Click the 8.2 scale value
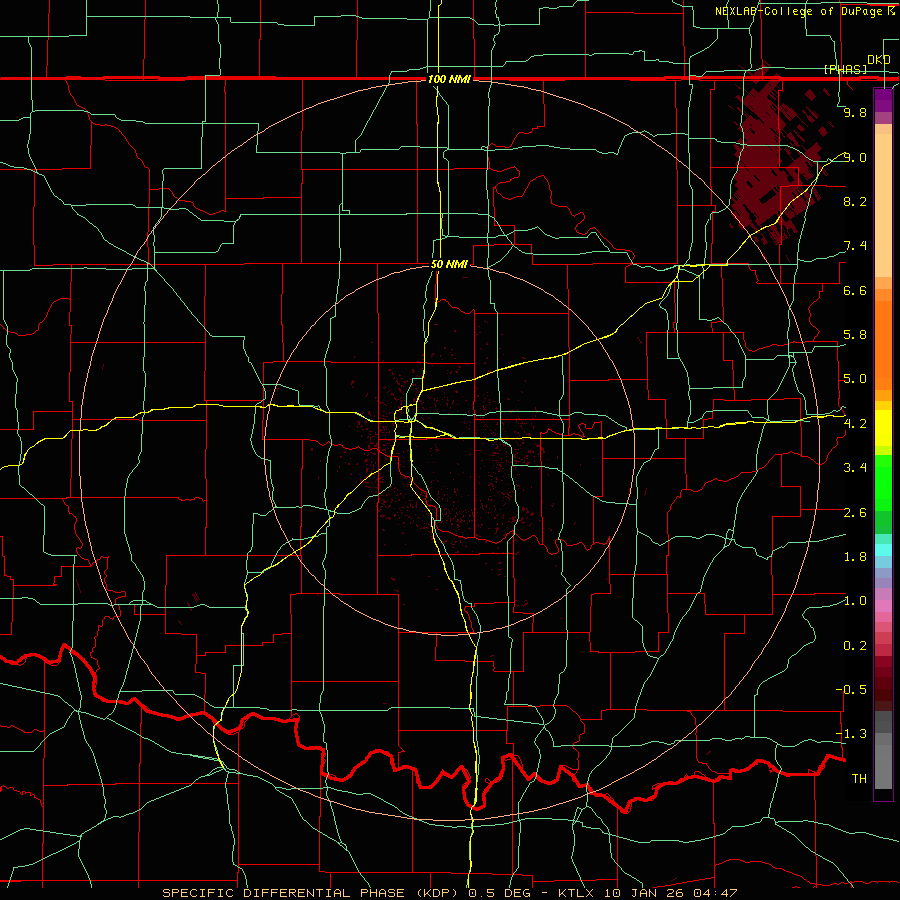The image size is (900, 900). pyautogui.click(x=855, y=201)
